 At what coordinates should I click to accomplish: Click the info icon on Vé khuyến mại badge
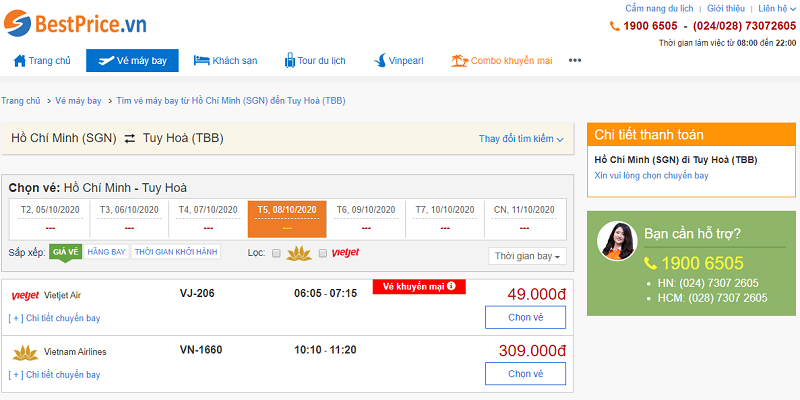pos(451,286)
